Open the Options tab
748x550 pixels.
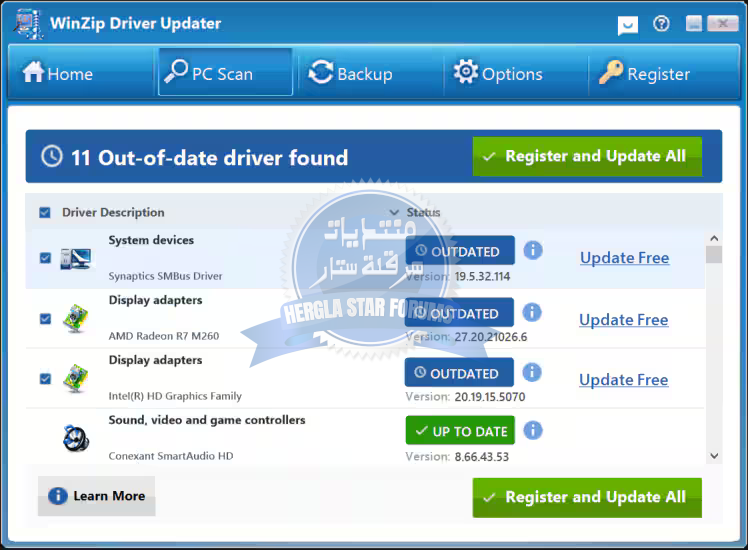click(497, 74)
